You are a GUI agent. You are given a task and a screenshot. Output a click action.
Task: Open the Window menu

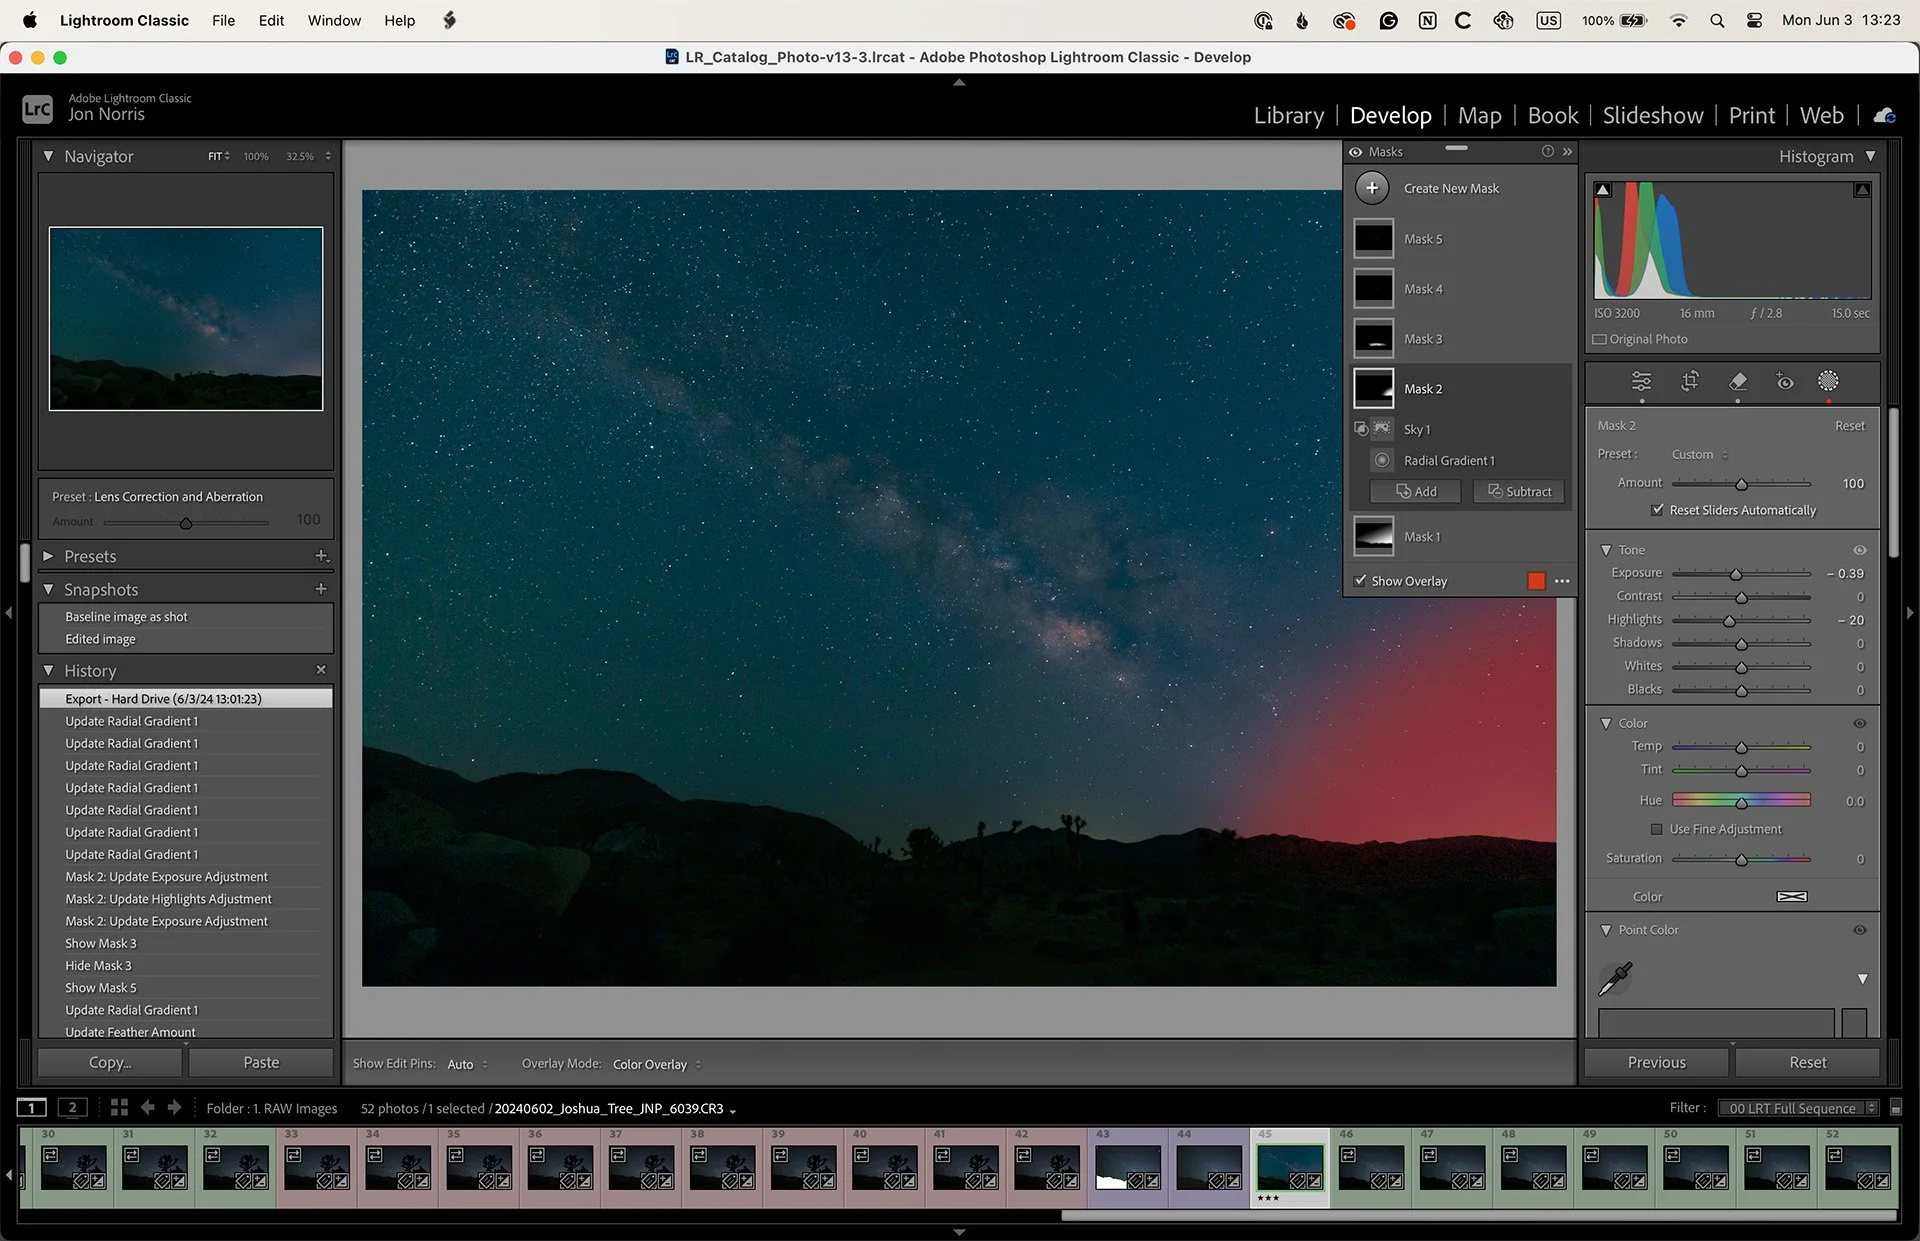[x=334, y=20]
